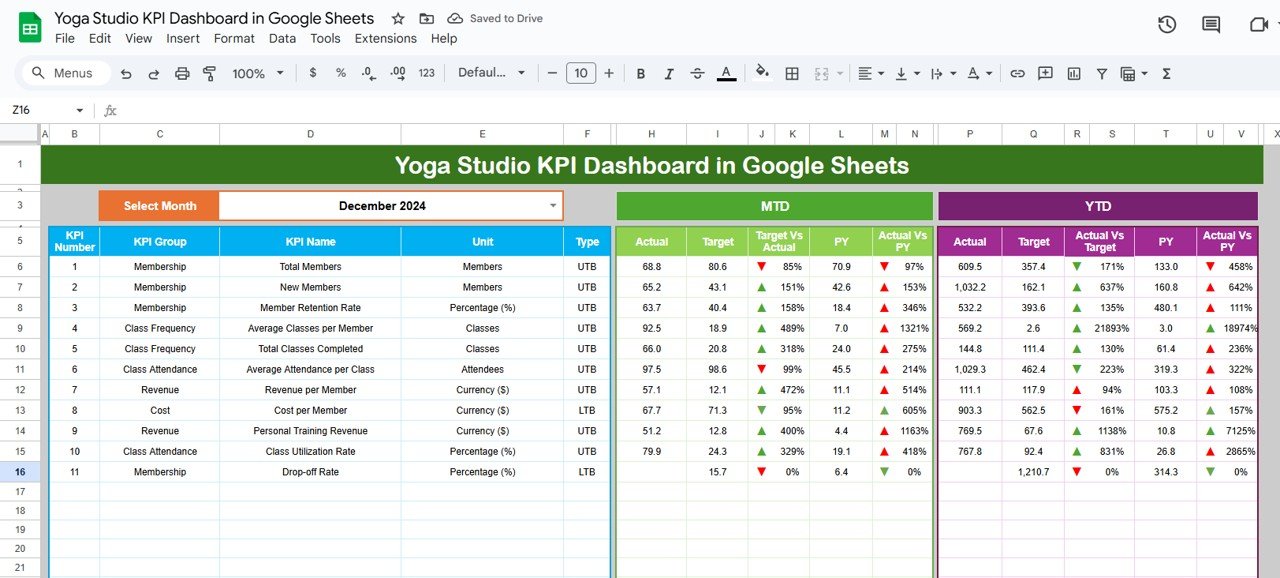Open the Select Month dropdown arrow

coord(553,206)
